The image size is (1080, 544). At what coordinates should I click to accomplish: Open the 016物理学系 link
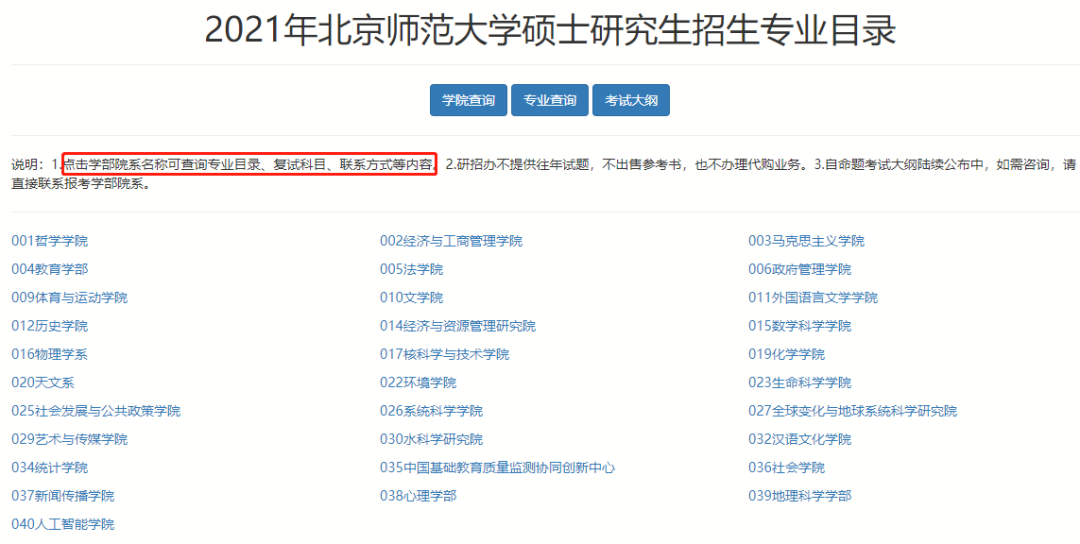tap(50, 354)
